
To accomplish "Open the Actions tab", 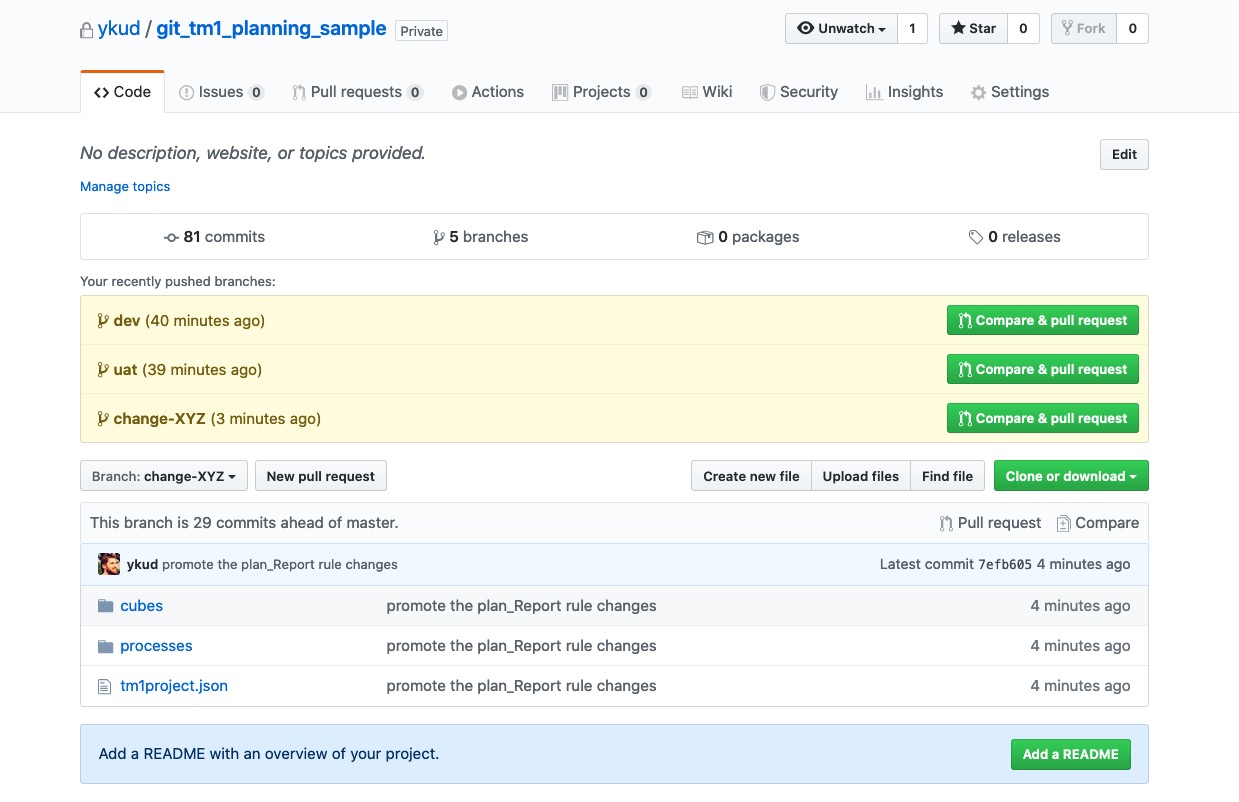I will click(488, 92).
